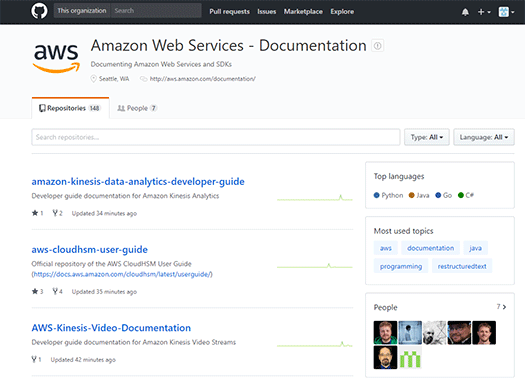Go to Explore
This screenshot has width=525, height=380.
point(342,12)
